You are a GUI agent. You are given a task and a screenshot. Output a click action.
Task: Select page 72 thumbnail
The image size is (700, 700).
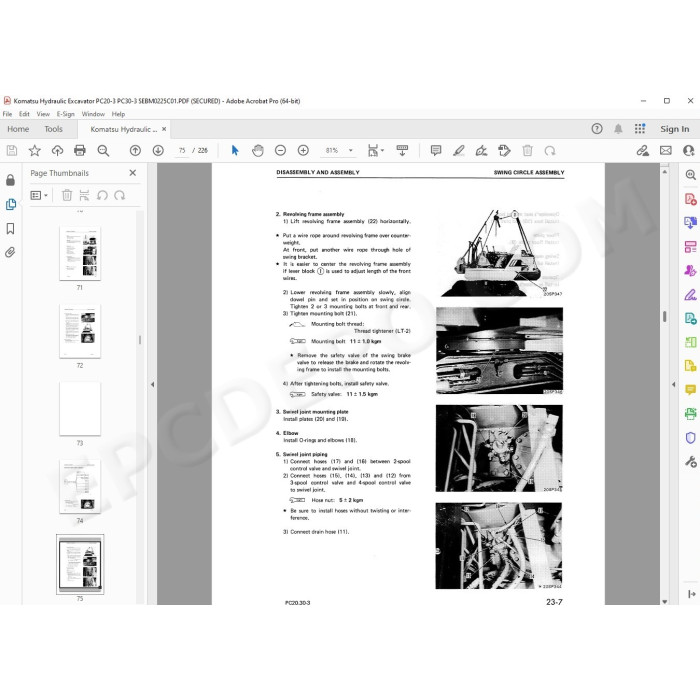click(x=80, y=331)
